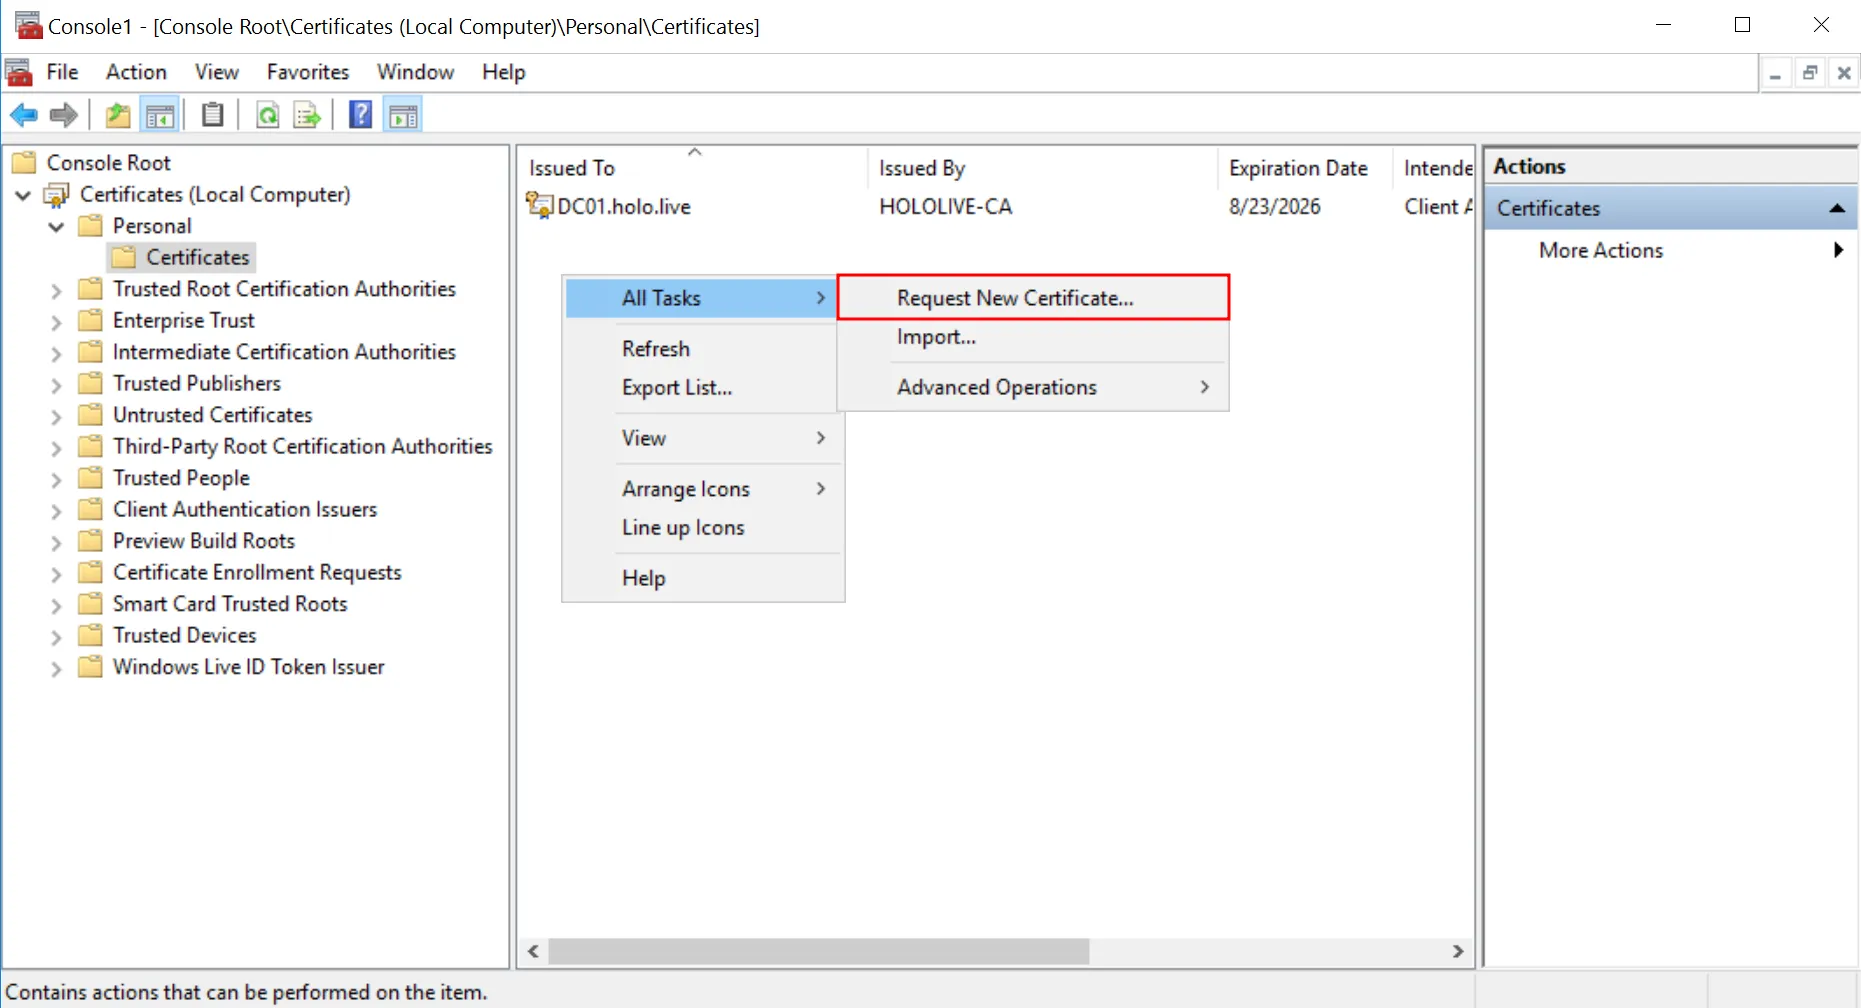Image resolution: width=1861 pixels, height=1008 pixels.
Task: Expand the Advanced Operations submenu arrow
Action: click(x=1205, y=387)
